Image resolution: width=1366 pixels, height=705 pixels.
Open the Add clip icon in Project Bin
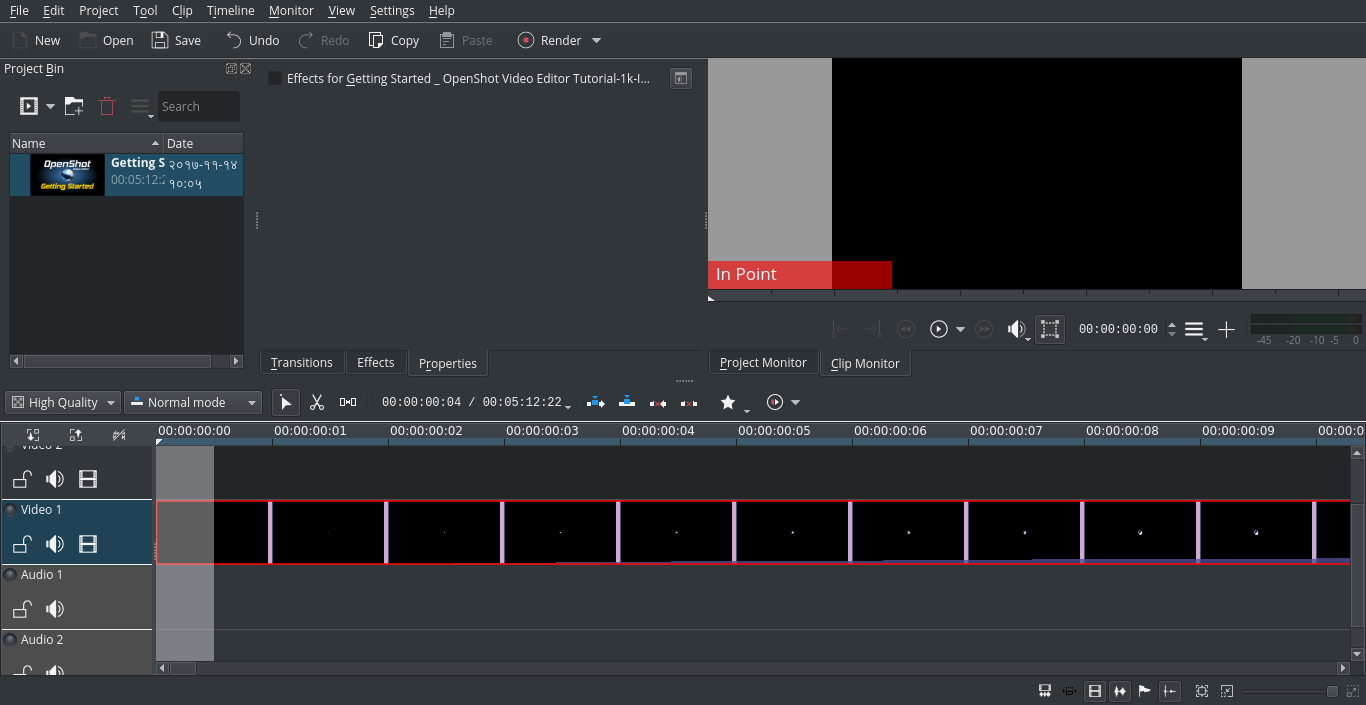(x=27, y=105)
